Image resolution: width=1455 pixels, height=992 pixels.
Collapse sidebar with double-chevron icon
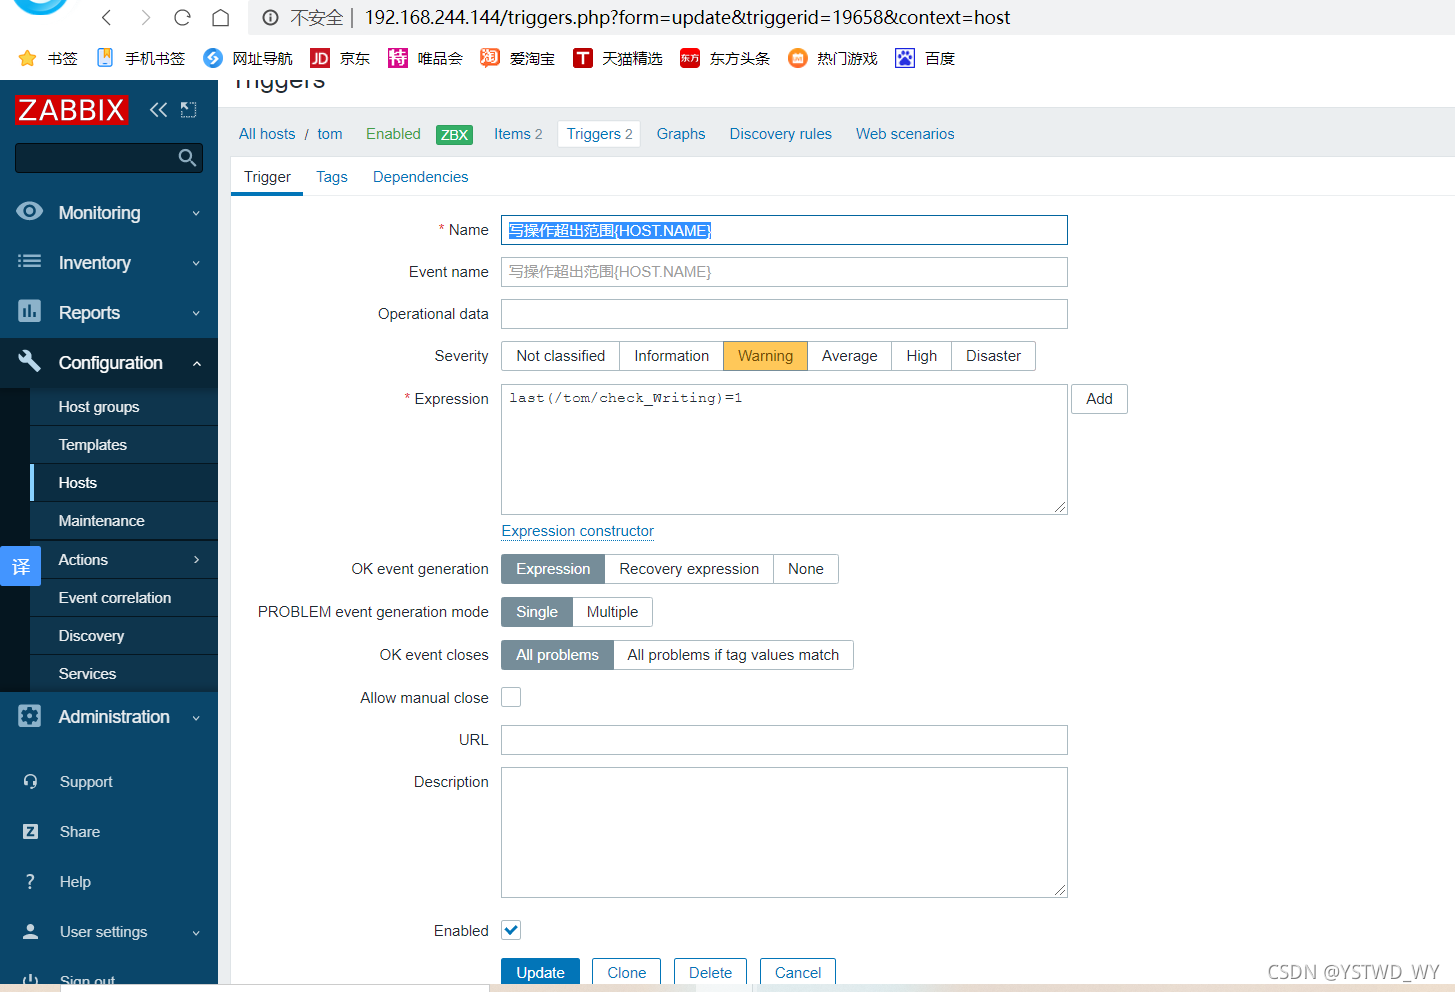click(x=158, y=110)
